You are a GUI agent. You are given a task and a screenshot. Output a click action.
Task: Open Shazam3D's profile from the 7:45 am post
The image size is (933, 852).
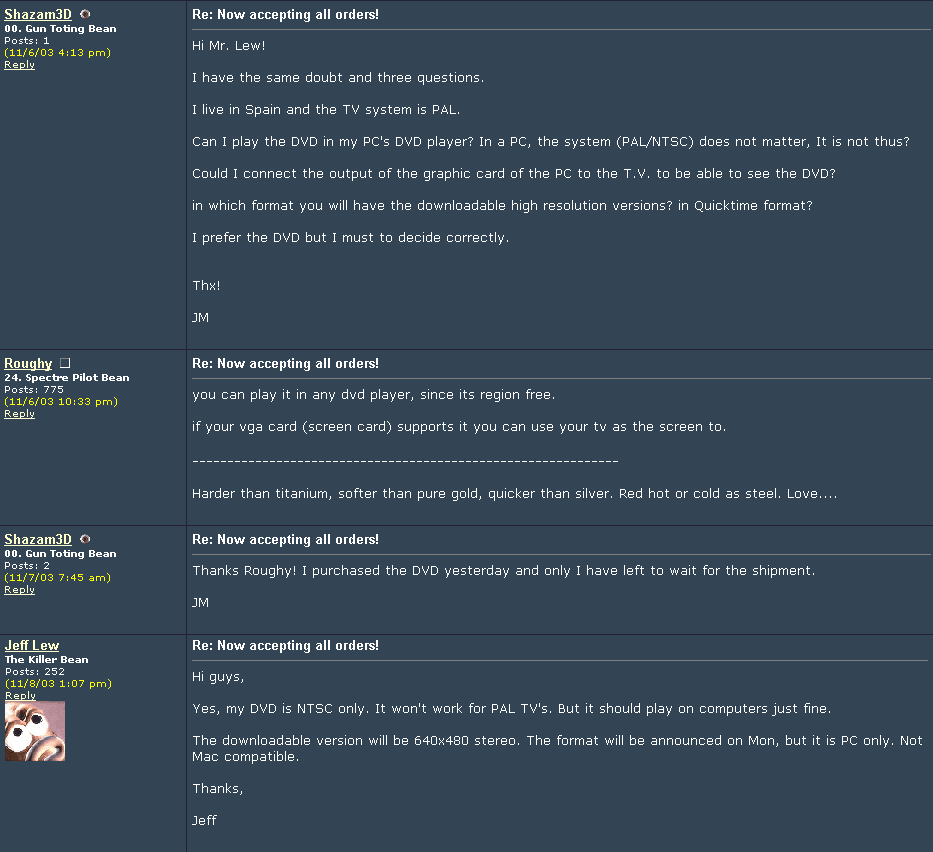38,540
